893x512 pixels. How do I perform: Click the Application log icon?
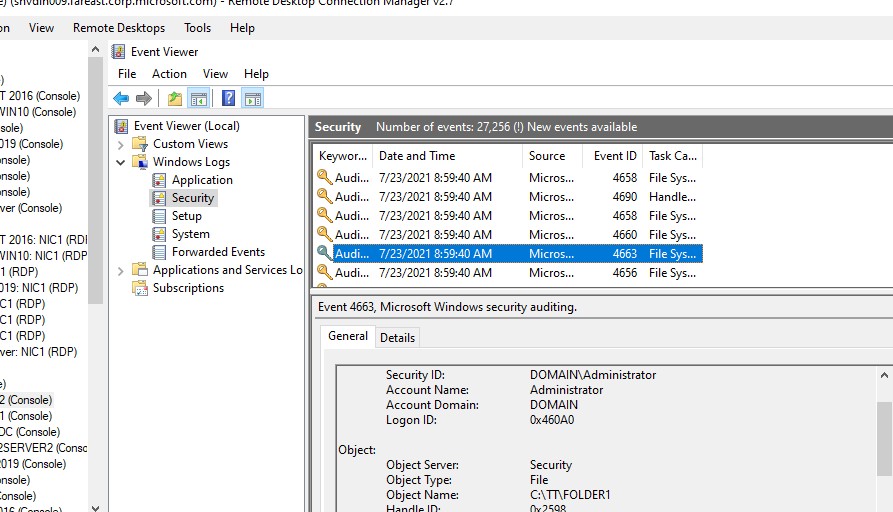[x=159, y=180]
